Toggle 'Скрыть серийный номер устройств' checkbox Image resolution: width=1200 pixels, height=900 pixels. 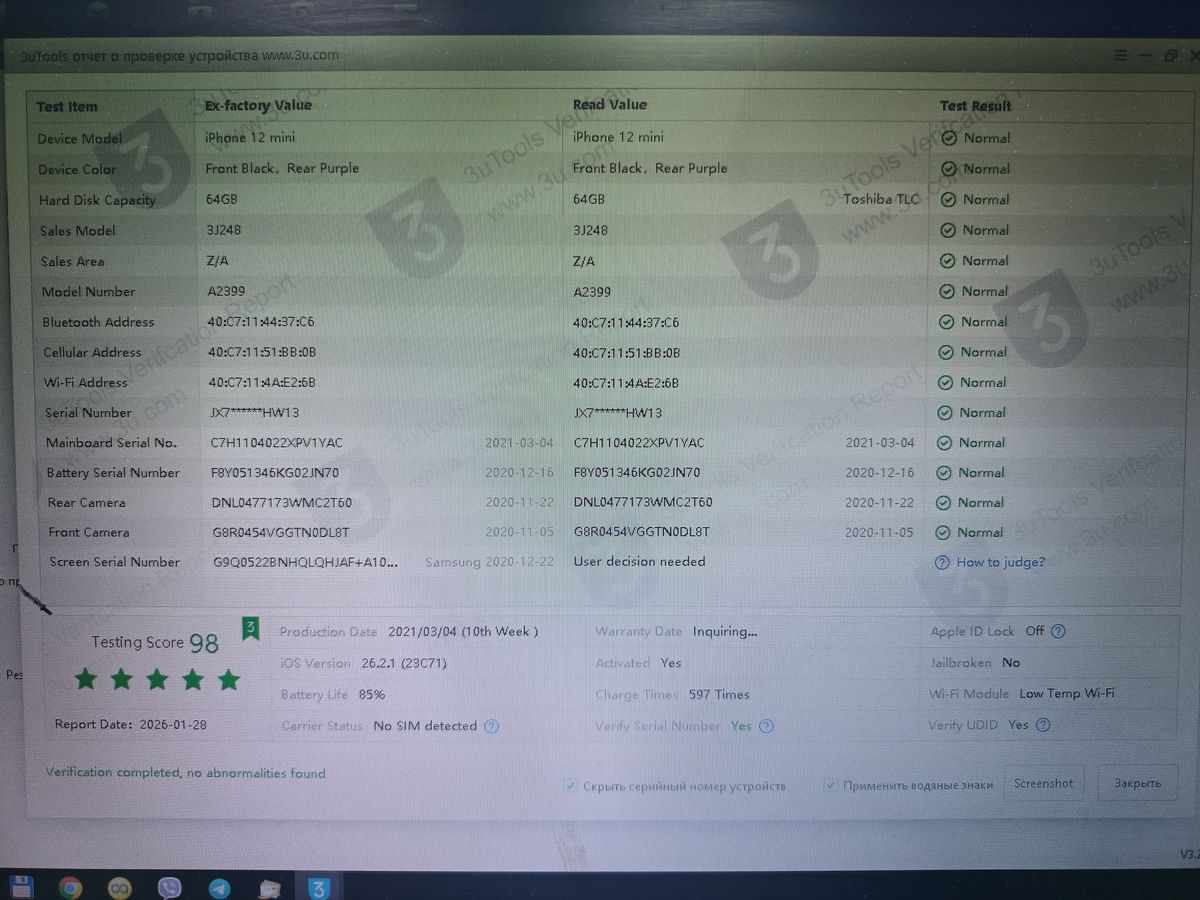click(571, 786)
